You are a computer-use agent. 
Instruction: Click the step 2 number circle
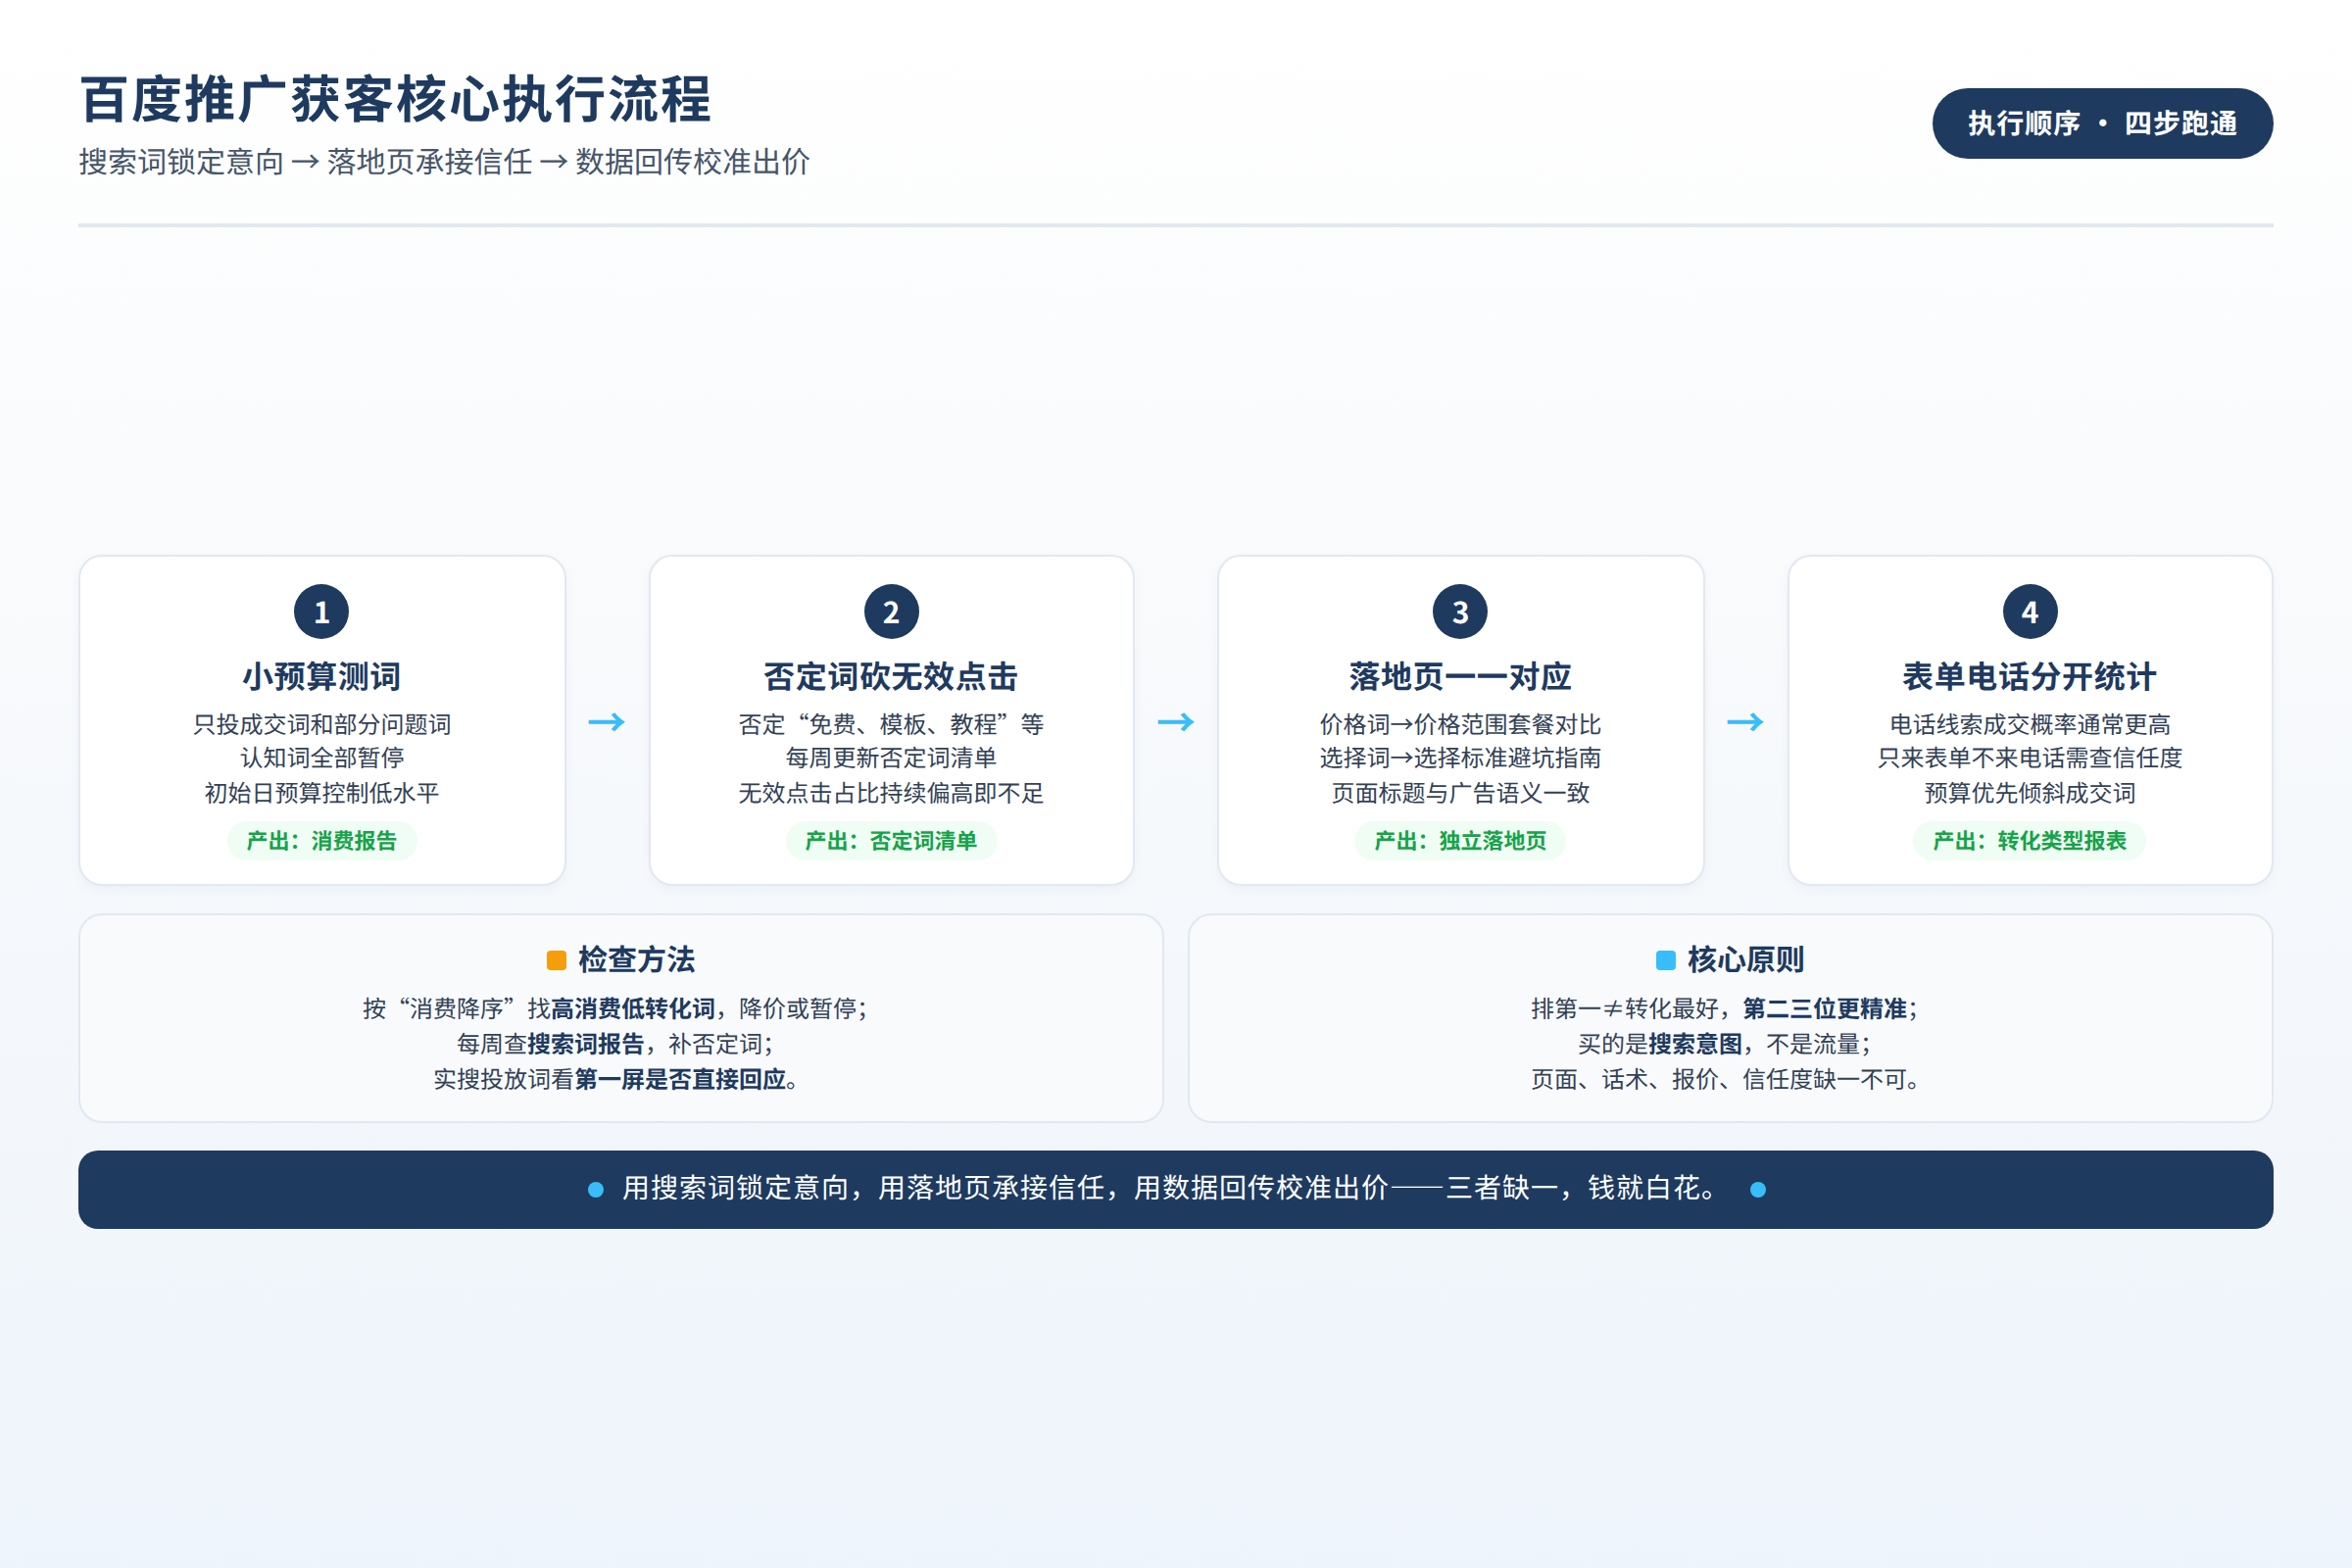(x=891, y=611)
